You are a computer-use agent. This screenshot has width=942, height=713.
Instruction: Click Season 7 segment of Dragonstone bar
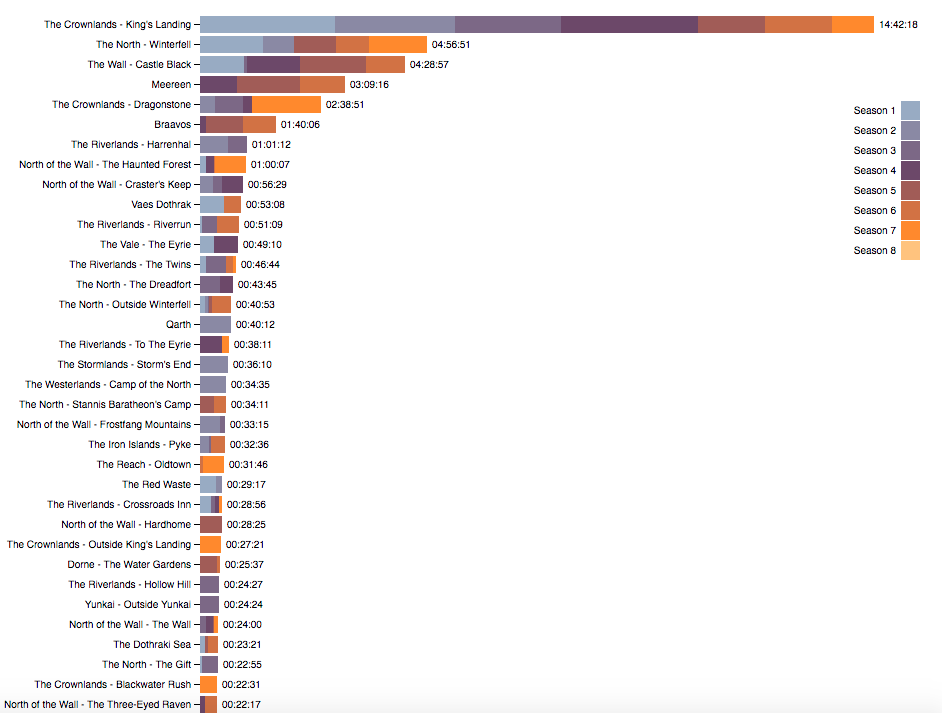[286, 105]
